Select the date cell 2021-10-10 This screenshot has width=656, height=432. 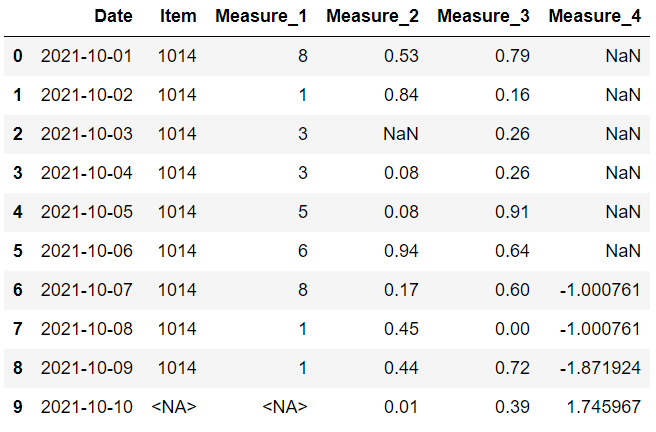click(87, 407)
